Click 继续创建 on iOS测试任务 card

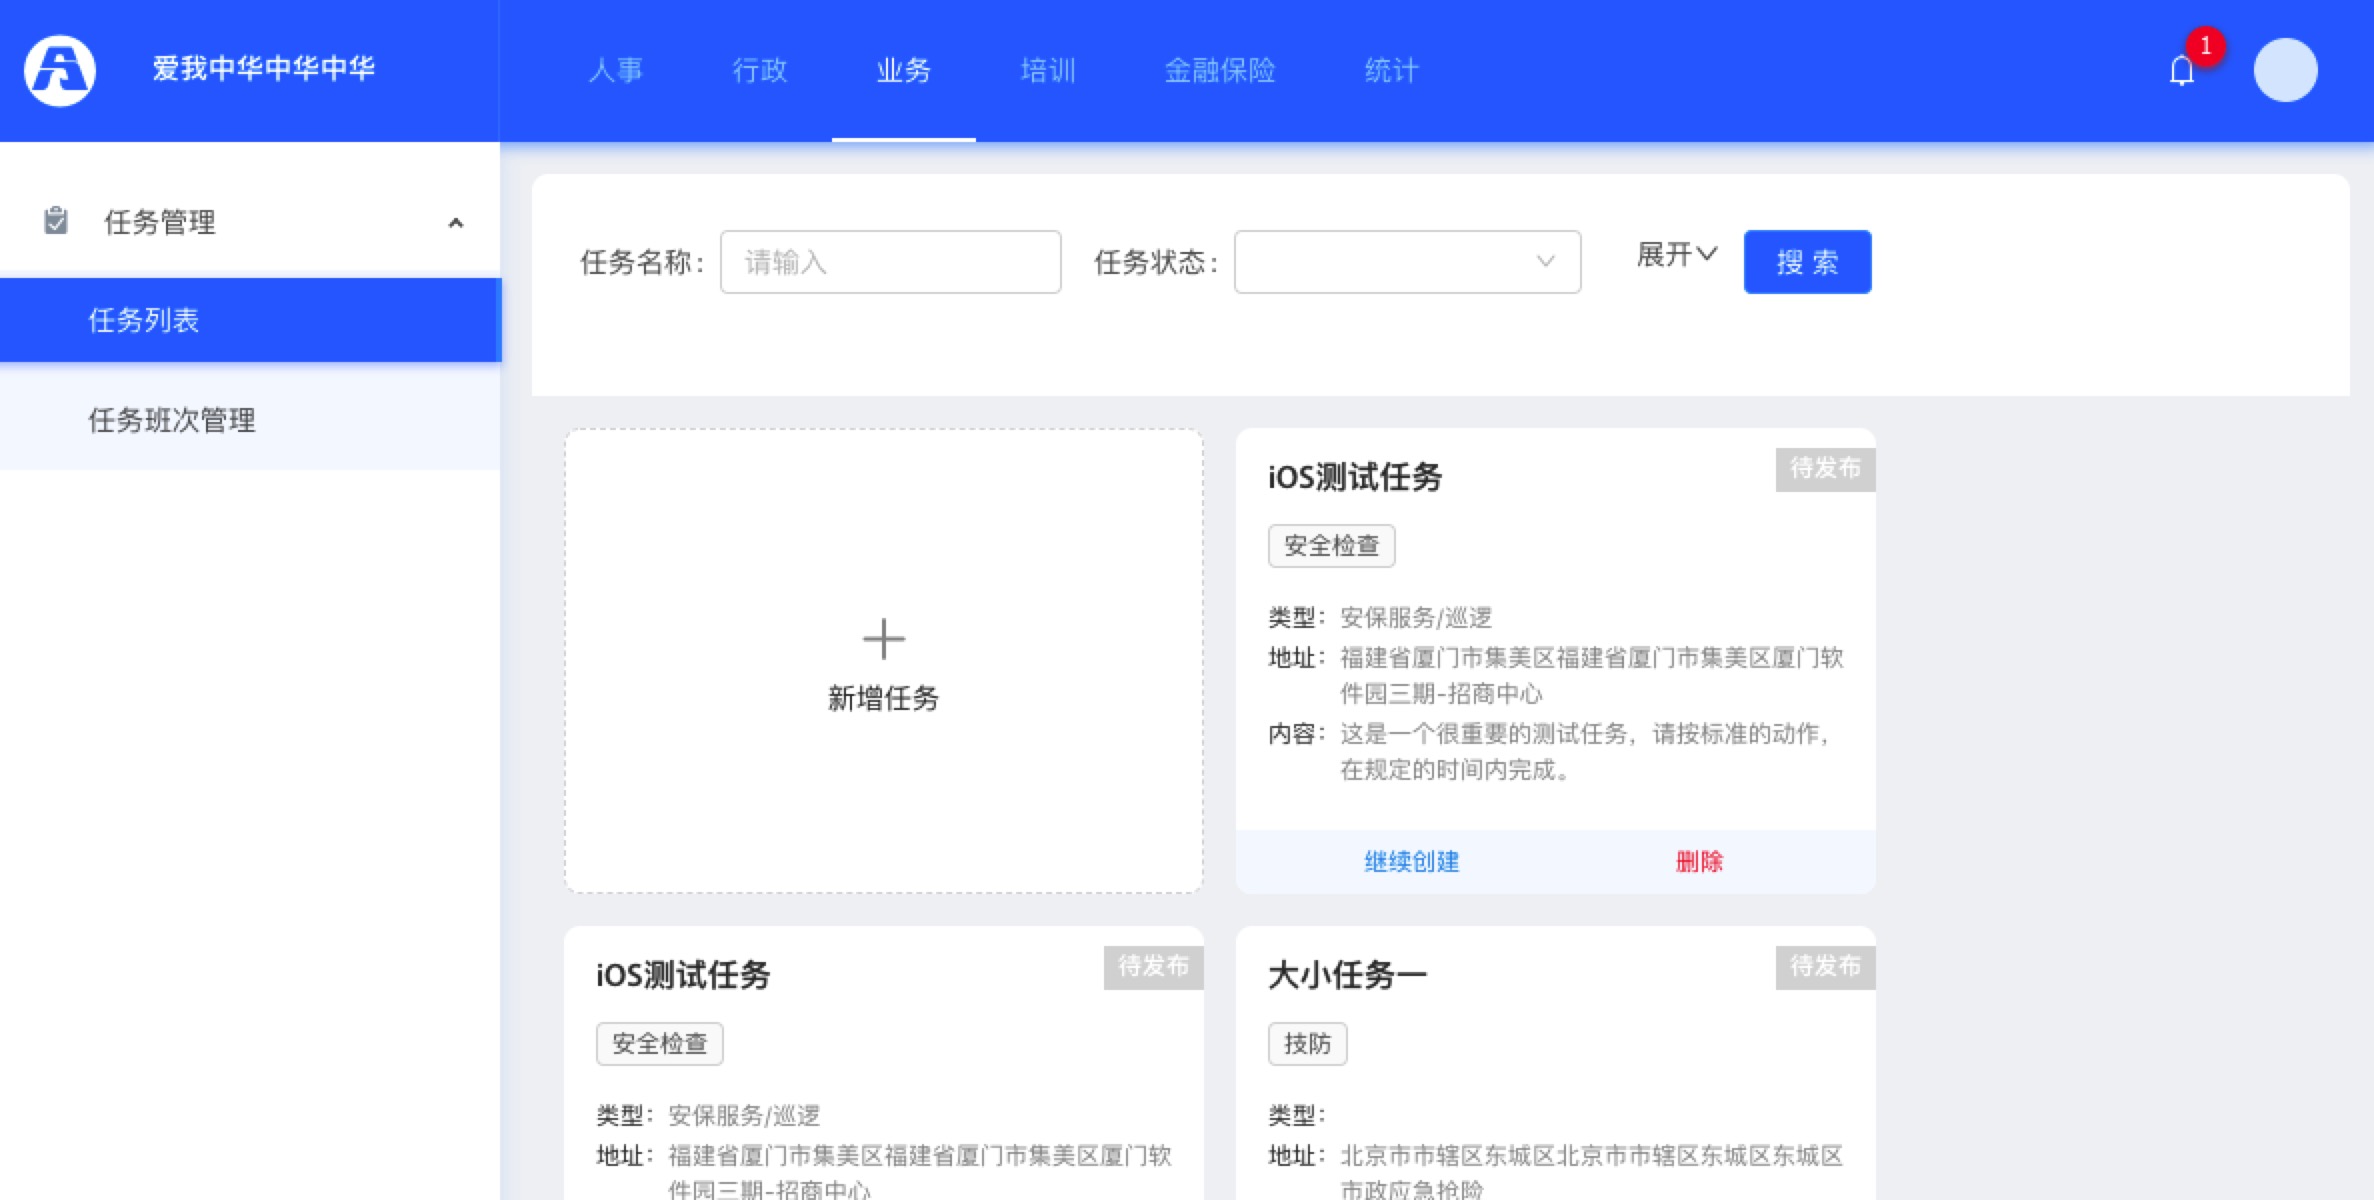click(x=1411, y=861)
